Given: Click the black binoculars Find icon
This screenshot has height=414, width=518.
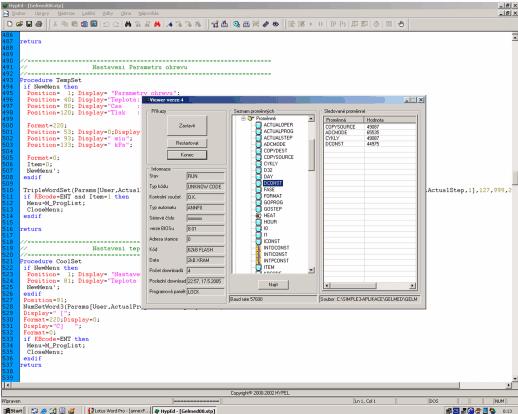Looking at the screenshot, I should click(x=128, y=24).
